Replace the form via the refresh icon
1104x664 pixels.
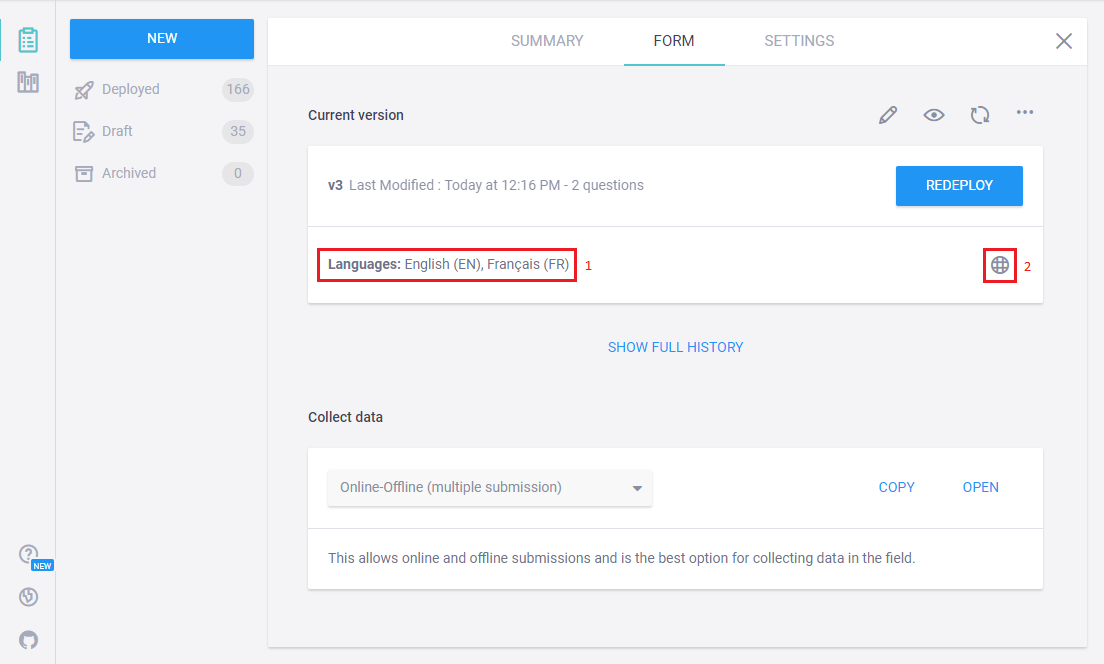click(x=980, y=114)
